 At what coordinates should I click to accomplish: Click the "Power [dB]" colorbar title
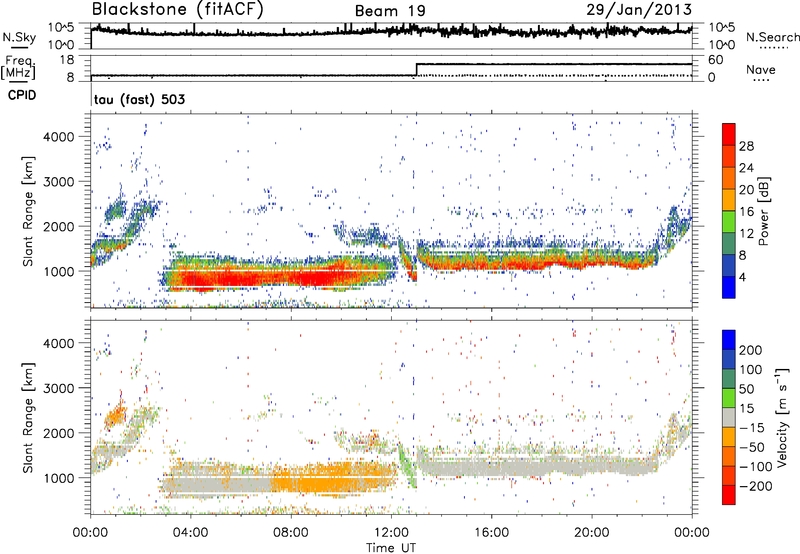[x=763, y=211]
